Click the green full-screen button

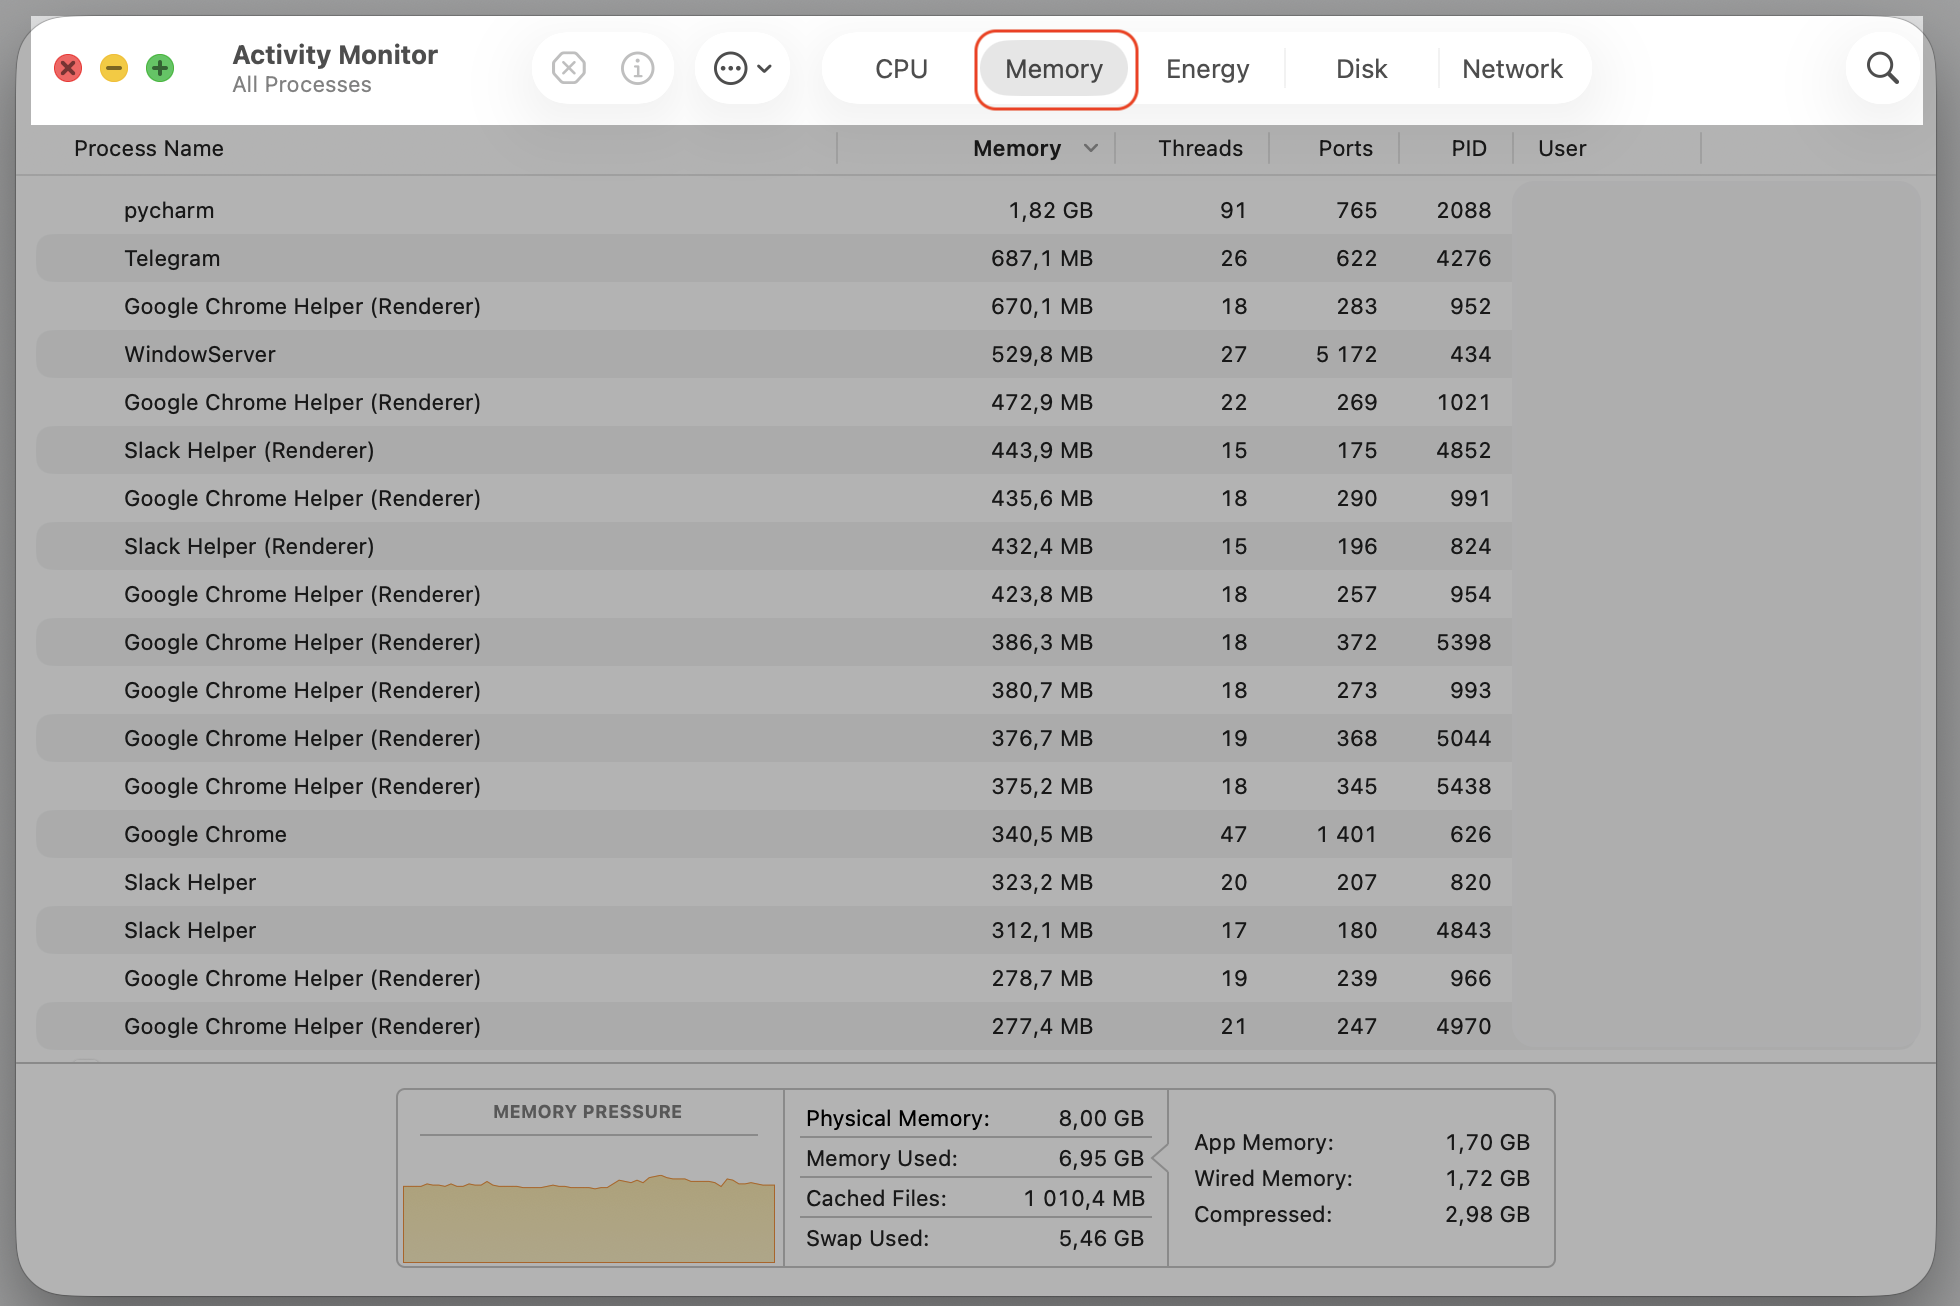160,68
